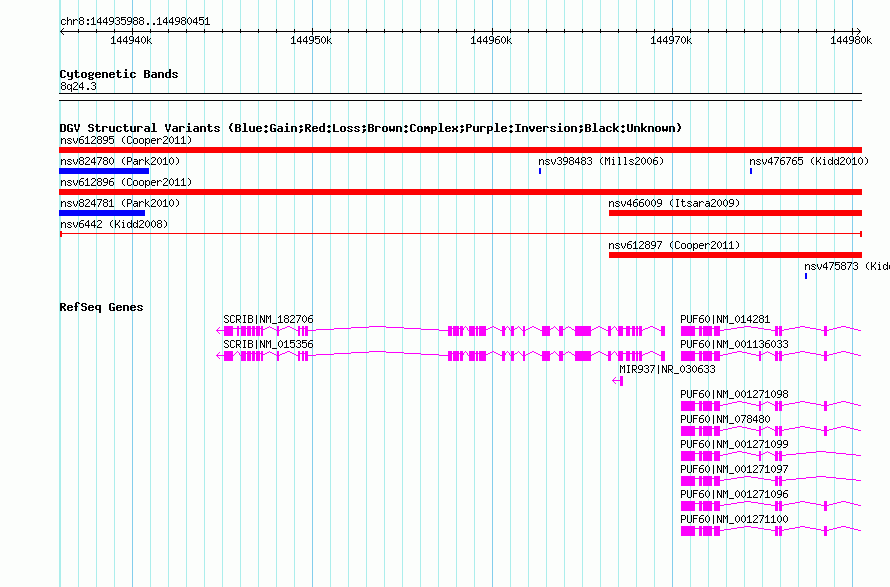
Task: Open the nsv466009 (Itsara2009) label
Action: (674, 203)
